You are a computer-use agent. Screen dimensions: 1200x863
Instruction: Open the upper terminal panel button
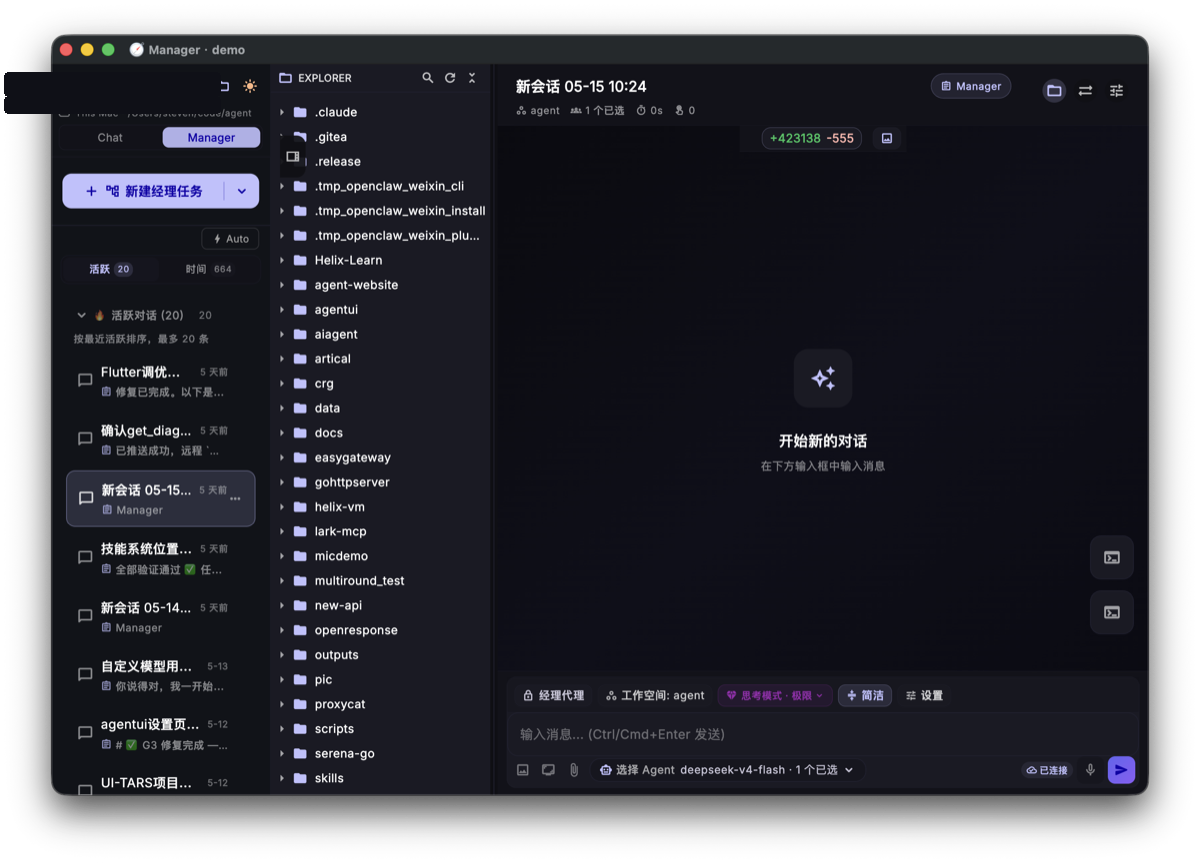[1112, 558]
